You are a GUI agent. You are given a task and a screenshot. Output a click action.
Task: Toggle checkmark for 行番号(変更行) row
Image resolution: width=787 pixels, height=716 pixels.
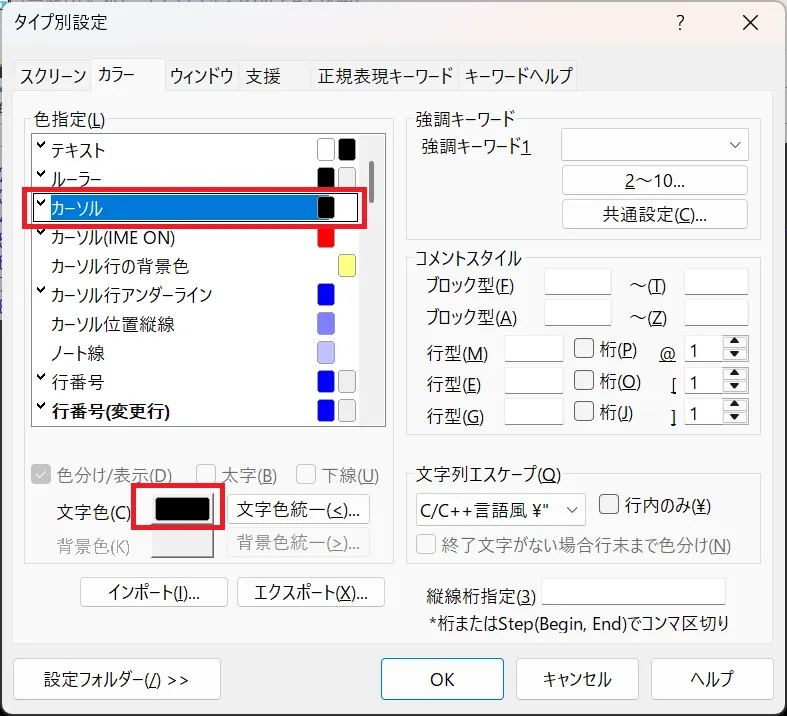pyautogui.click(x=42, y=406)
